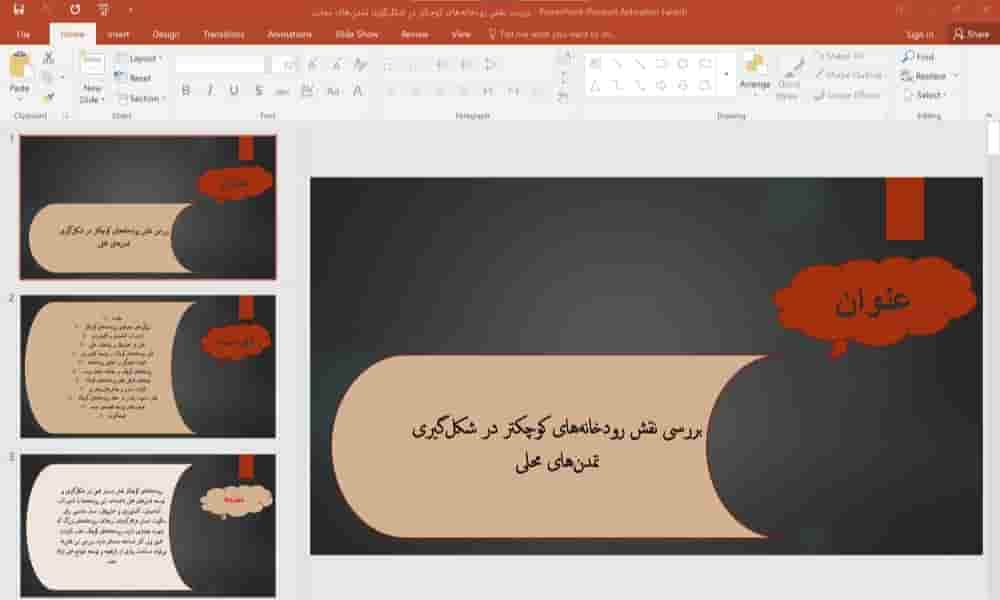Expand the Replace dropdown arrow
Viewport: 1000px width, 600px height.
pyautogui.click(x=955, y=76)
